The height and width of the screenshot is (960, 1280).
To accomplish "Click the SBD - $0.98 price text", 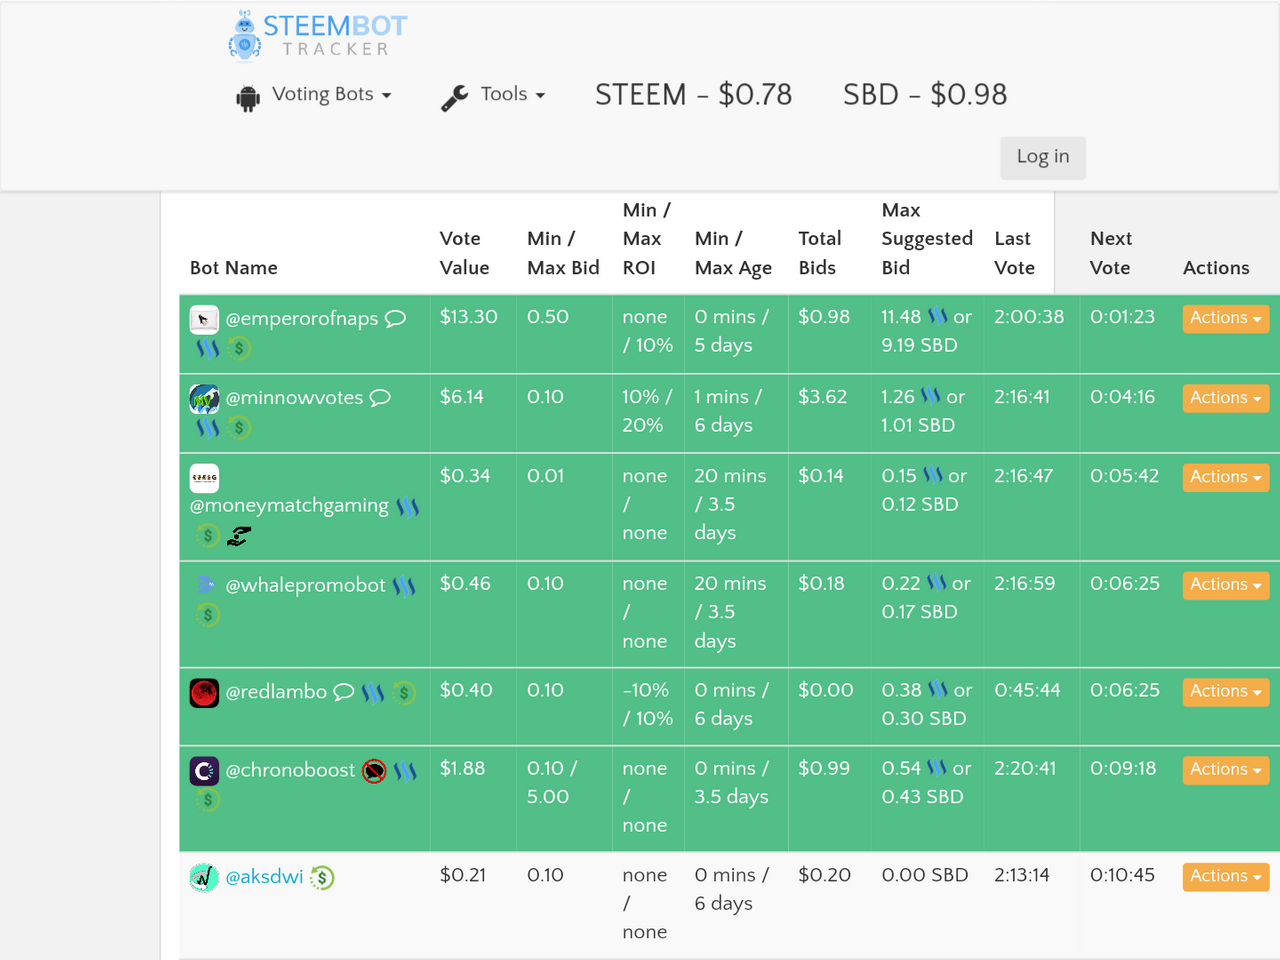I will [925, 95].
